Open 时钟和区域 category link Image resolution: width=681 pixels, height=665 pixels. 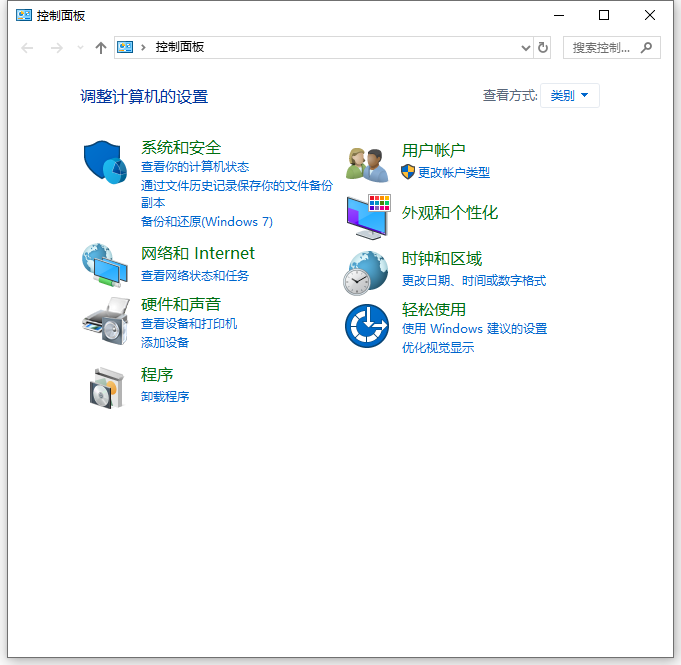[442, 258]
